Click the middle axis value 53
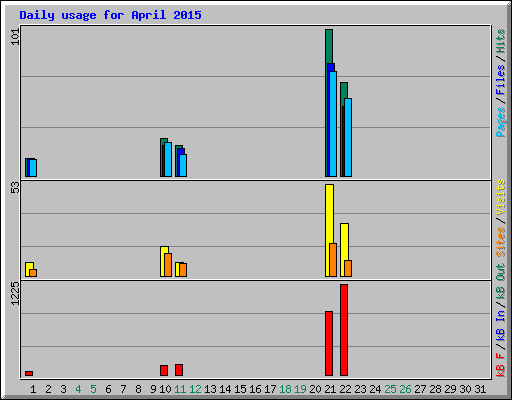 [15, 188]
